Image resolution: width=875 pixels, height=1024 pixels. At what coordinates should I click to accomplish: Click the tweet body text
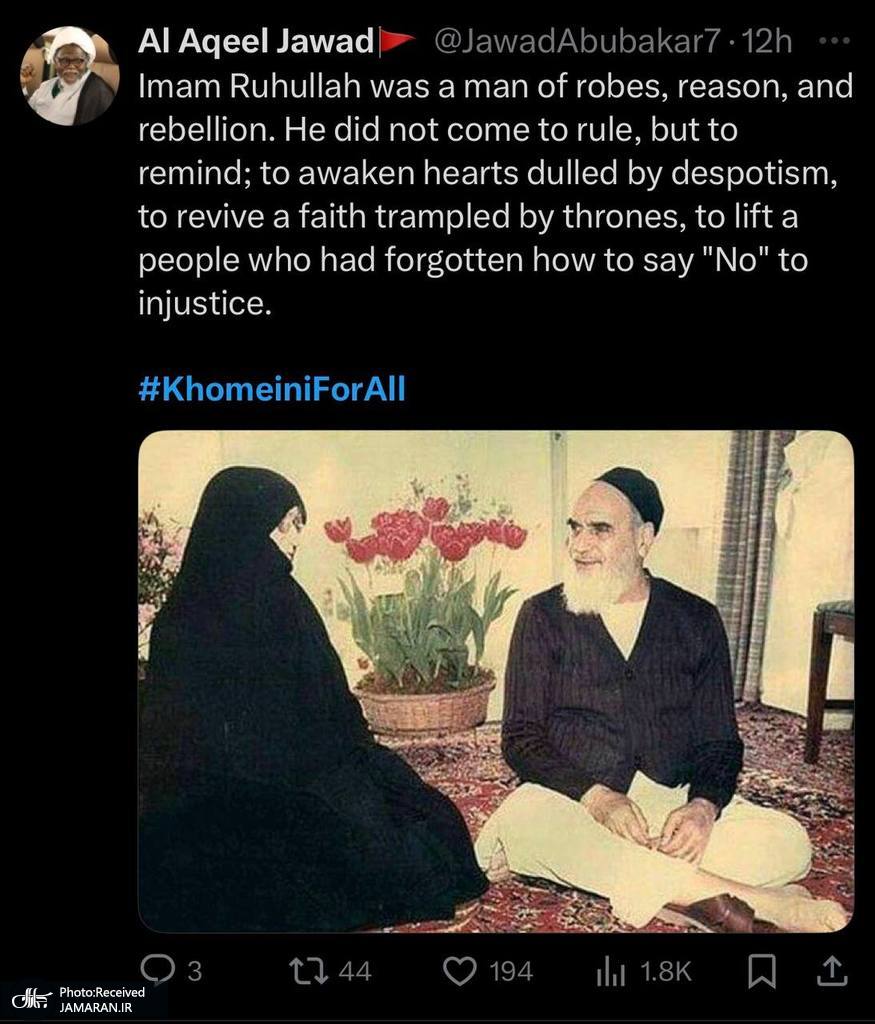tap(496, 195)
